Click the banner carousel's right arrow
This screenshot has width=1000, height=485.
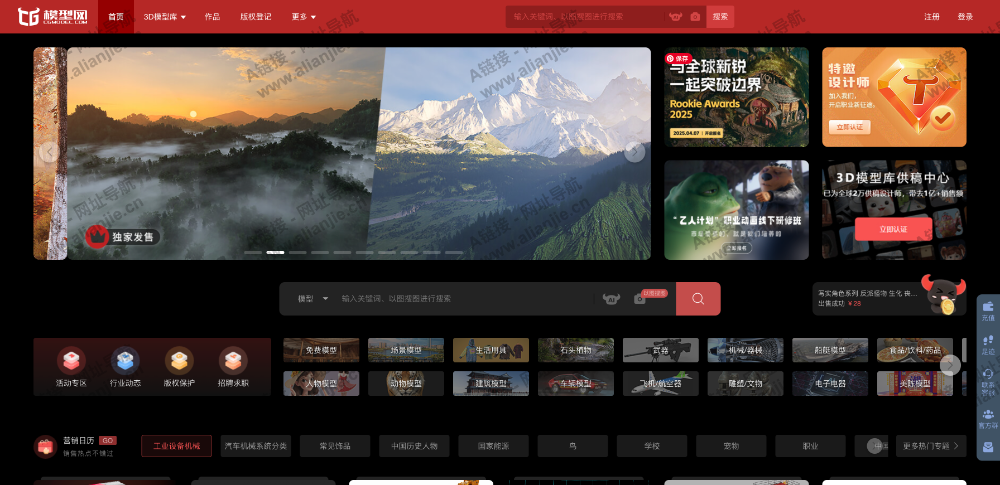[634, 152]
